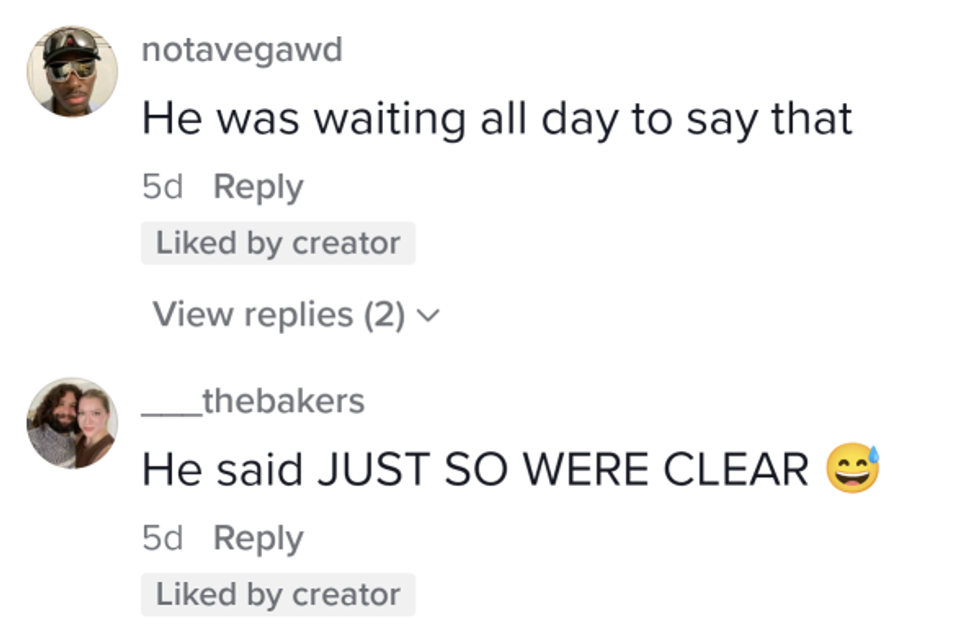980x637 pixels.
Task: Click the 5d timestamp under ___thebakers' comment
Action: 164,538
